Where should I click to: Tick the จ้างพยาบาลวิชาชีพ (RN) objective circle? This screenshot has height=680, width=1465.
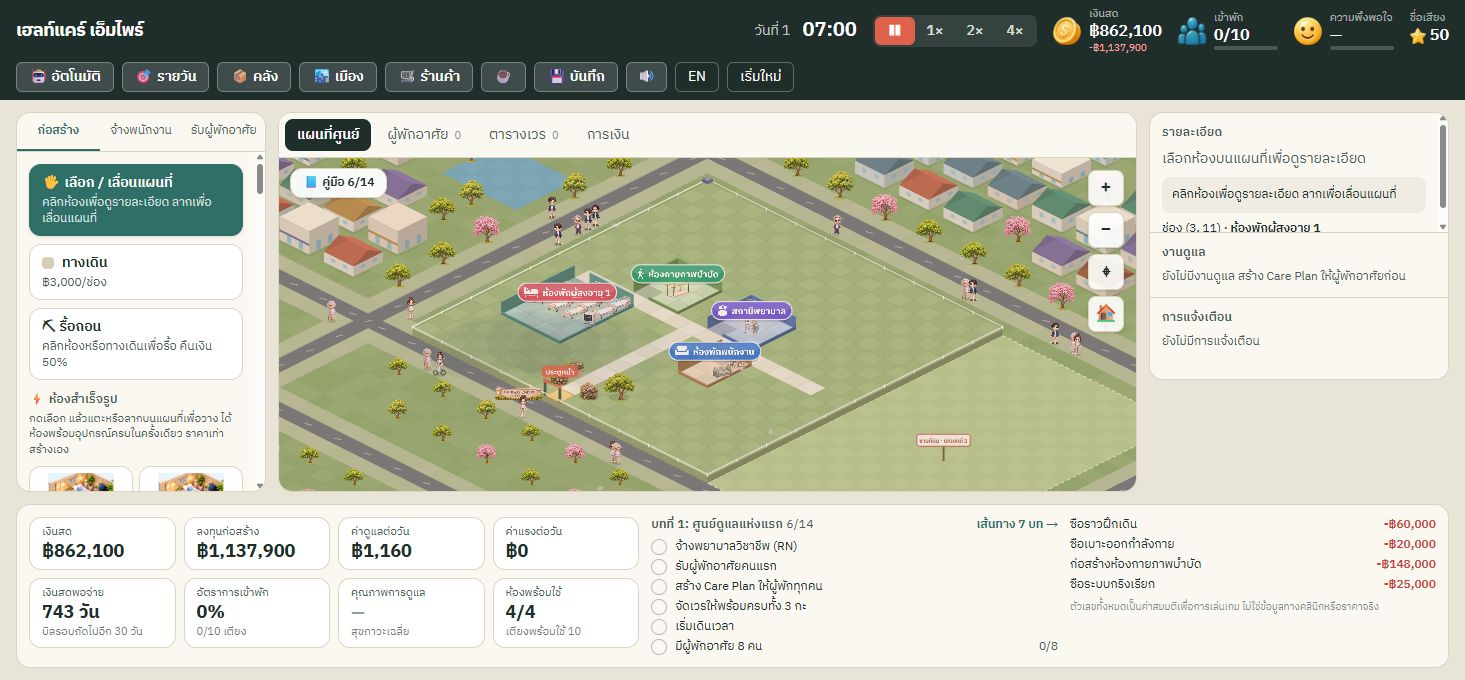click(659, 546)
